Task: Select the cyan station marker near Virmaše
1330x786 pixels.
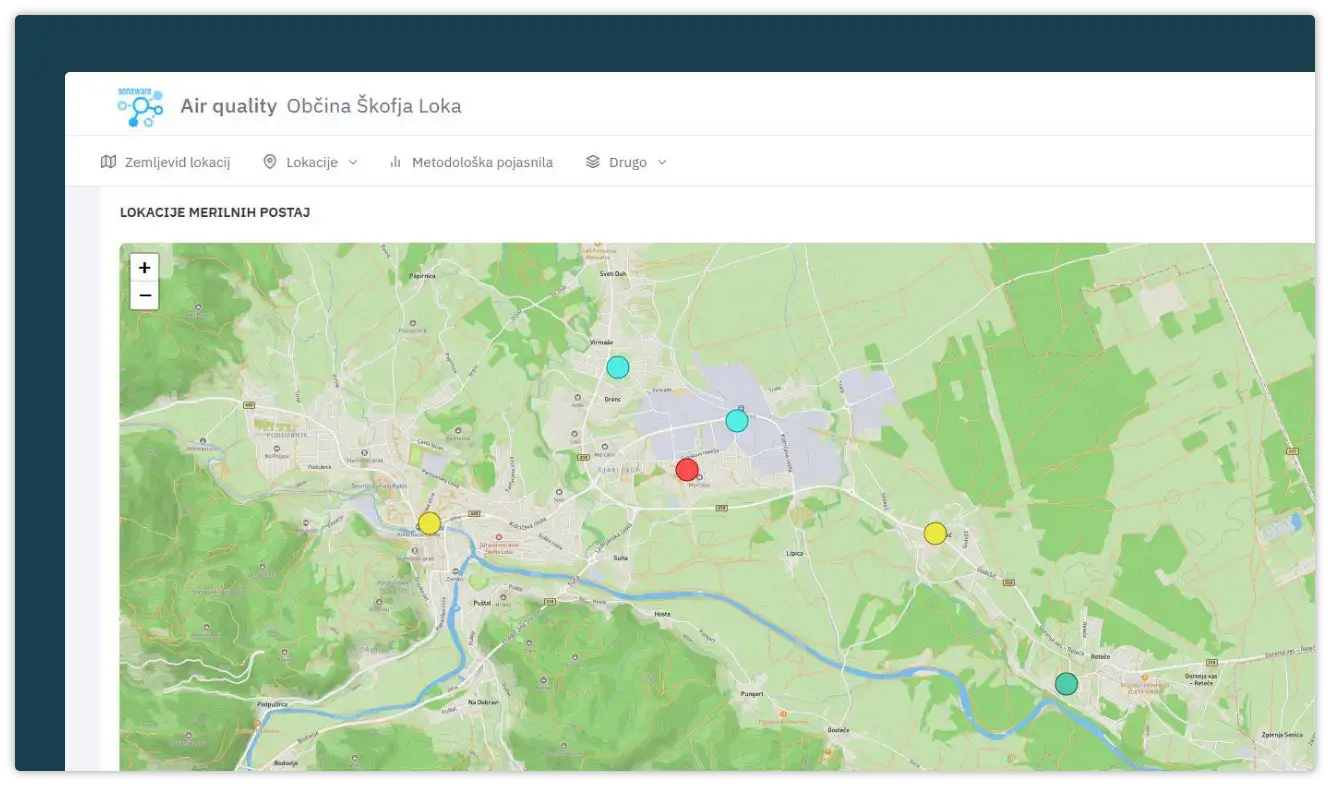Action: click(618, 367)
